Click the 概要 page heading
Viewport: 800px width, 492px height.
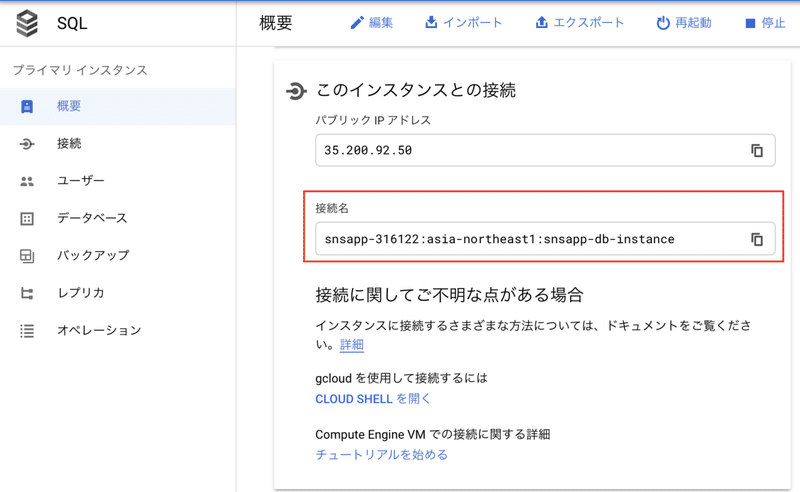(x=276, y=23)
